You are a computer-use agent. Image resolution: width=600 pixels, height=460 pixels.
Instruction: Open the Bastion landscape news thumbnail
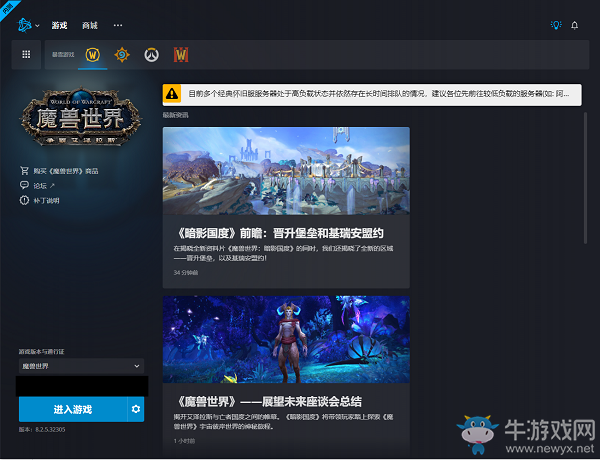click(286, 171)
